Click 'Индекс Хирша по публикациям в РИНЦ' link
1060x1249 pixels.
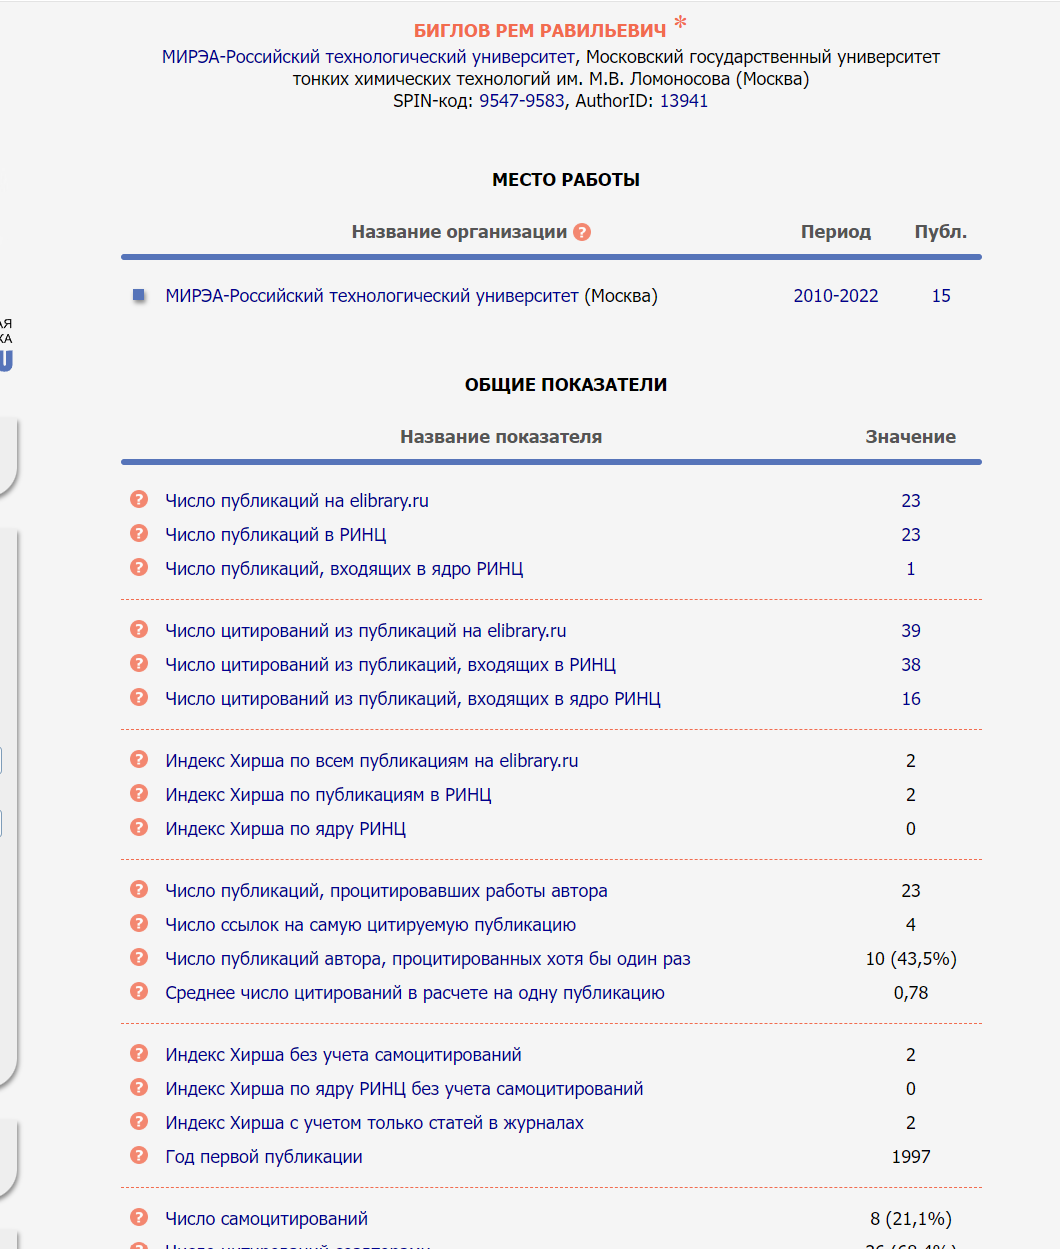(328, 795)
